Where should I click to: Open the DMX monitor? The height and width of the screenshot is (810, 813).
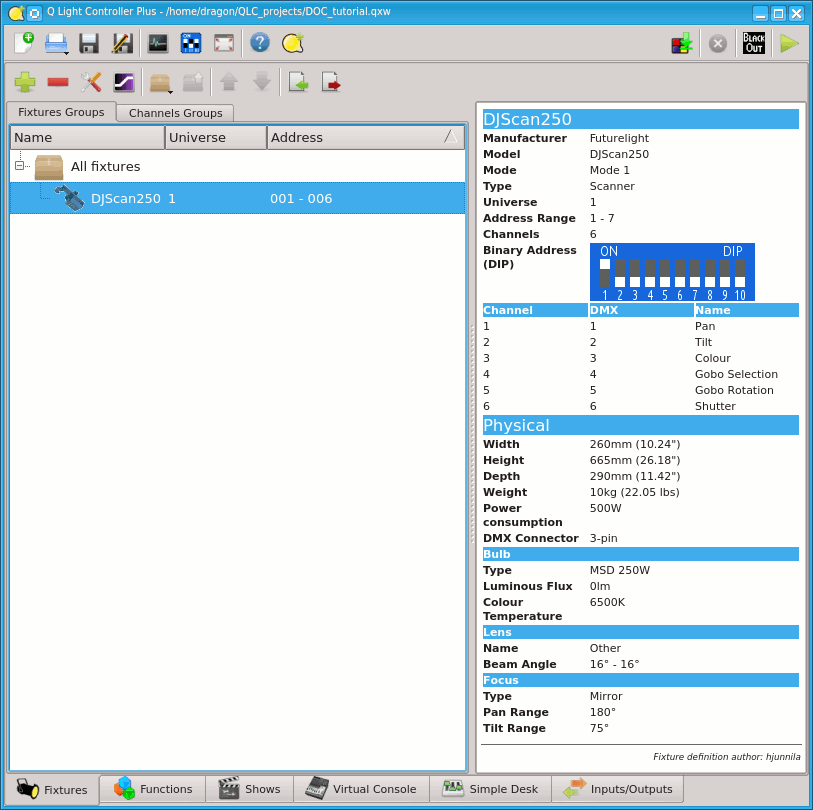click(x=158, y=44)
